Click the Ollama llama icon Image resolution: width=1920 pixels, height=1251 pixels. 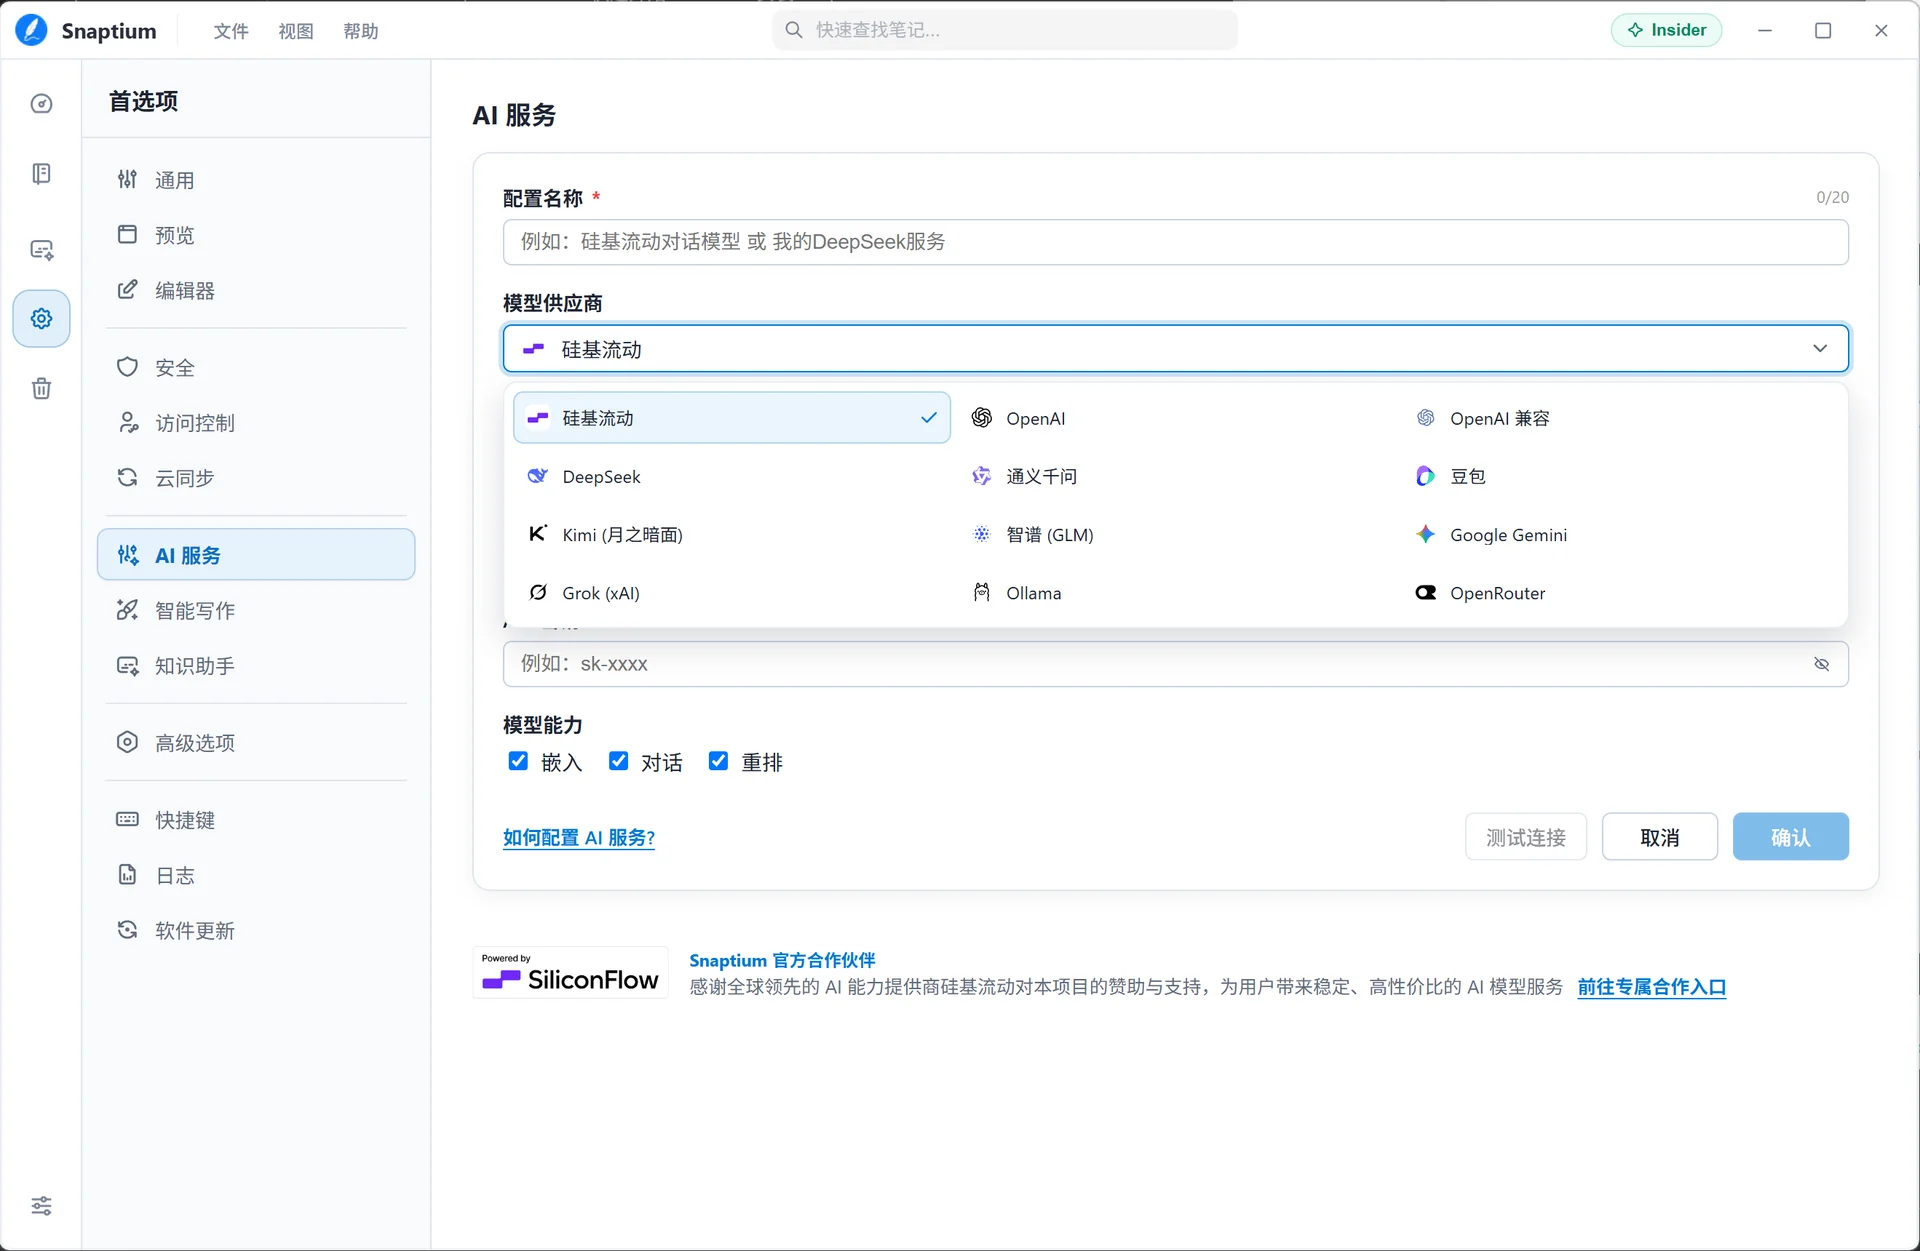point(982,593)
